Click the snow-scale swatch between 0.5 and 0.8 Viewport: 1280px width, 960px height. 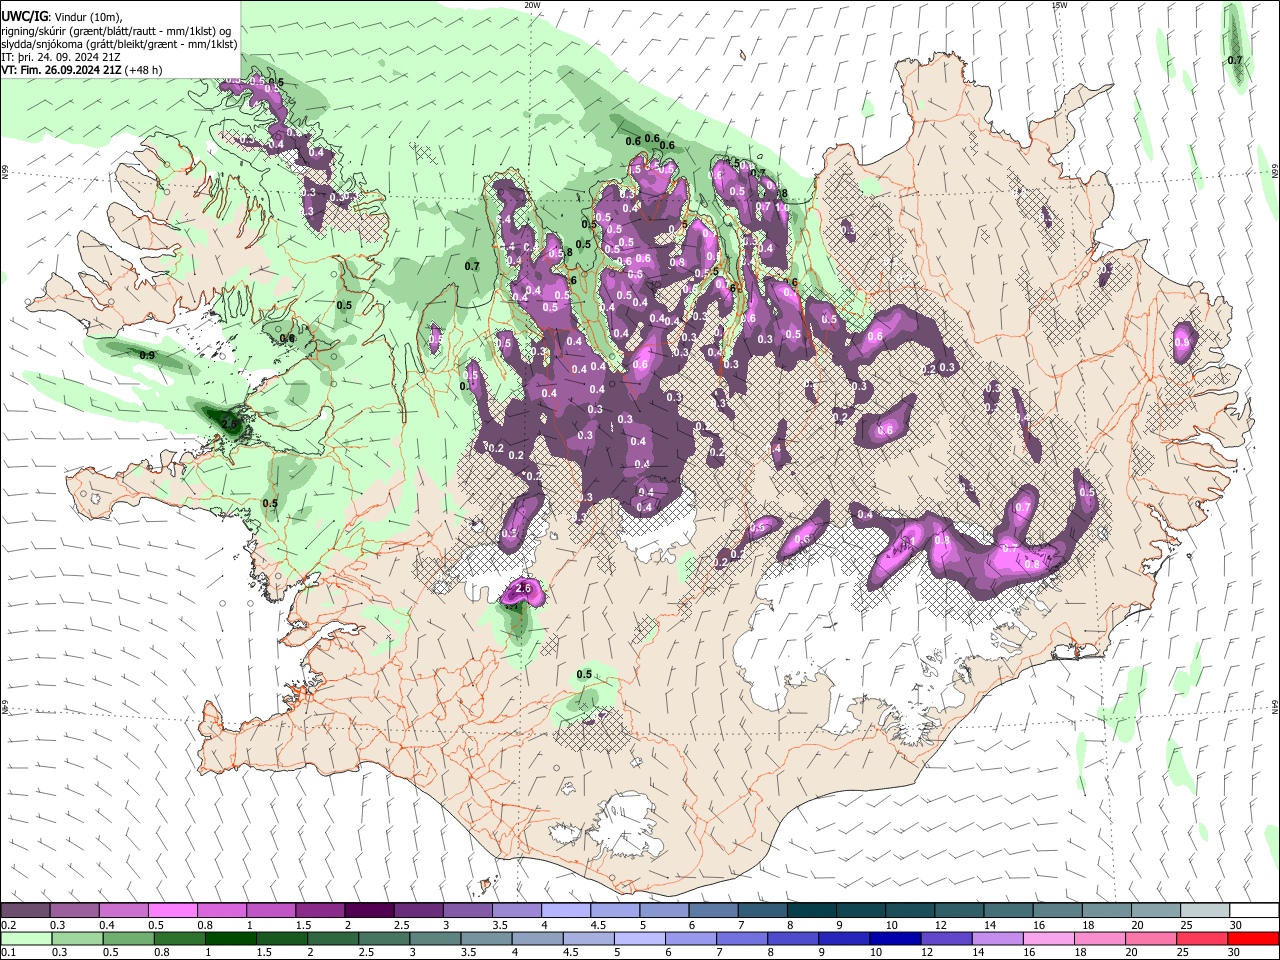pos(172,910)
